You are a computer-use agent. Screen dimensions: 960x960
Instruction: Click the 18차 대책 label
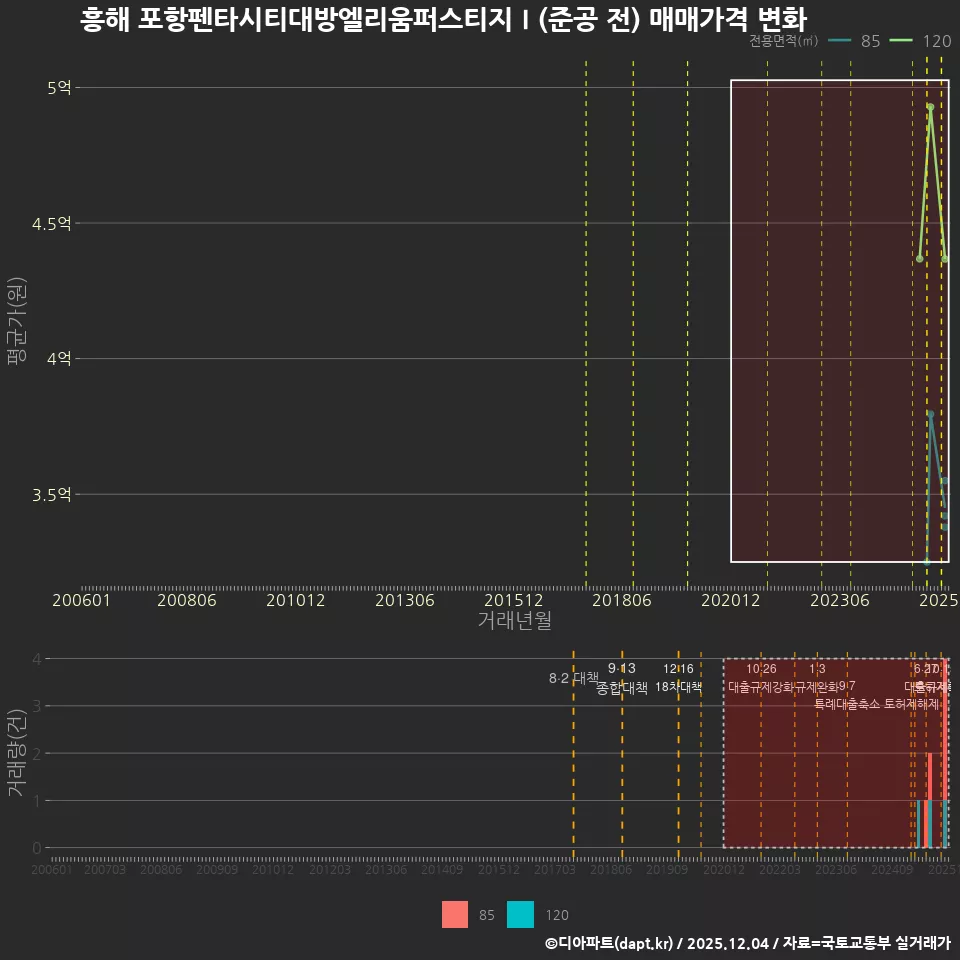pyautogui.click(x=680, y=687)
